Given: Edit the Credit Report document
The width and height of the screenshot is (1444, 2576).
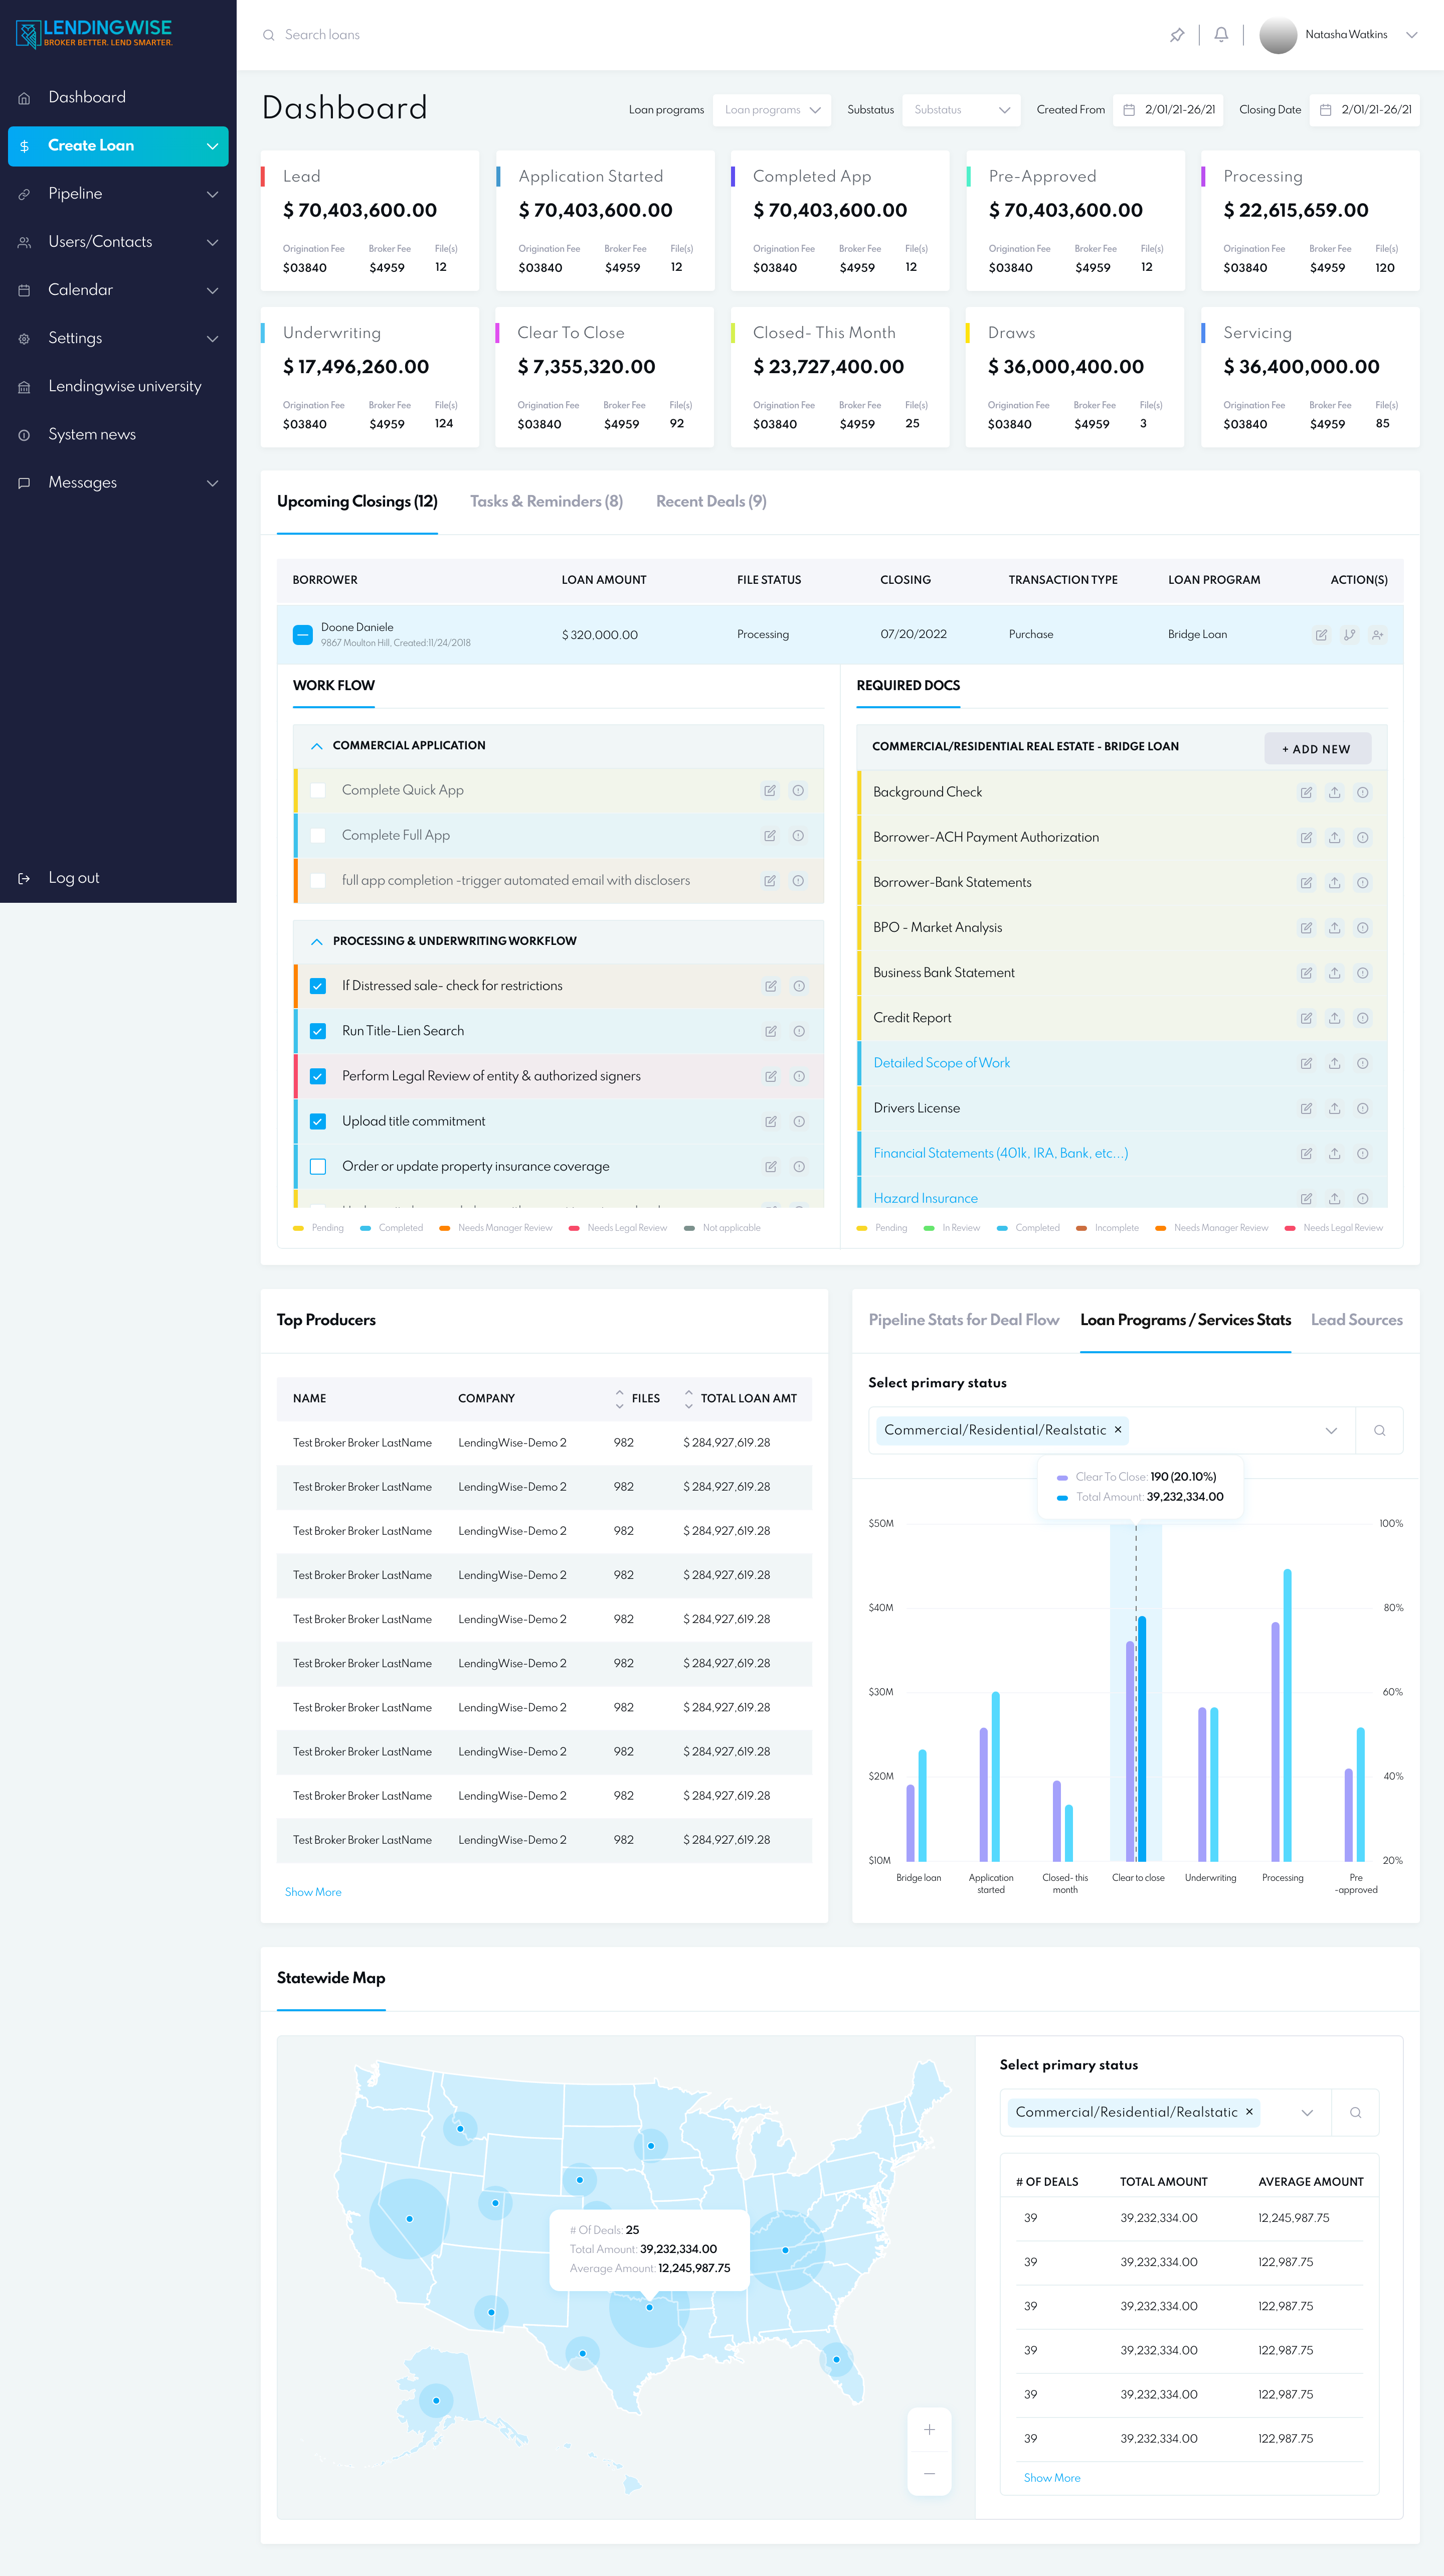Looking at the screenshot, I should 1306,1018.
